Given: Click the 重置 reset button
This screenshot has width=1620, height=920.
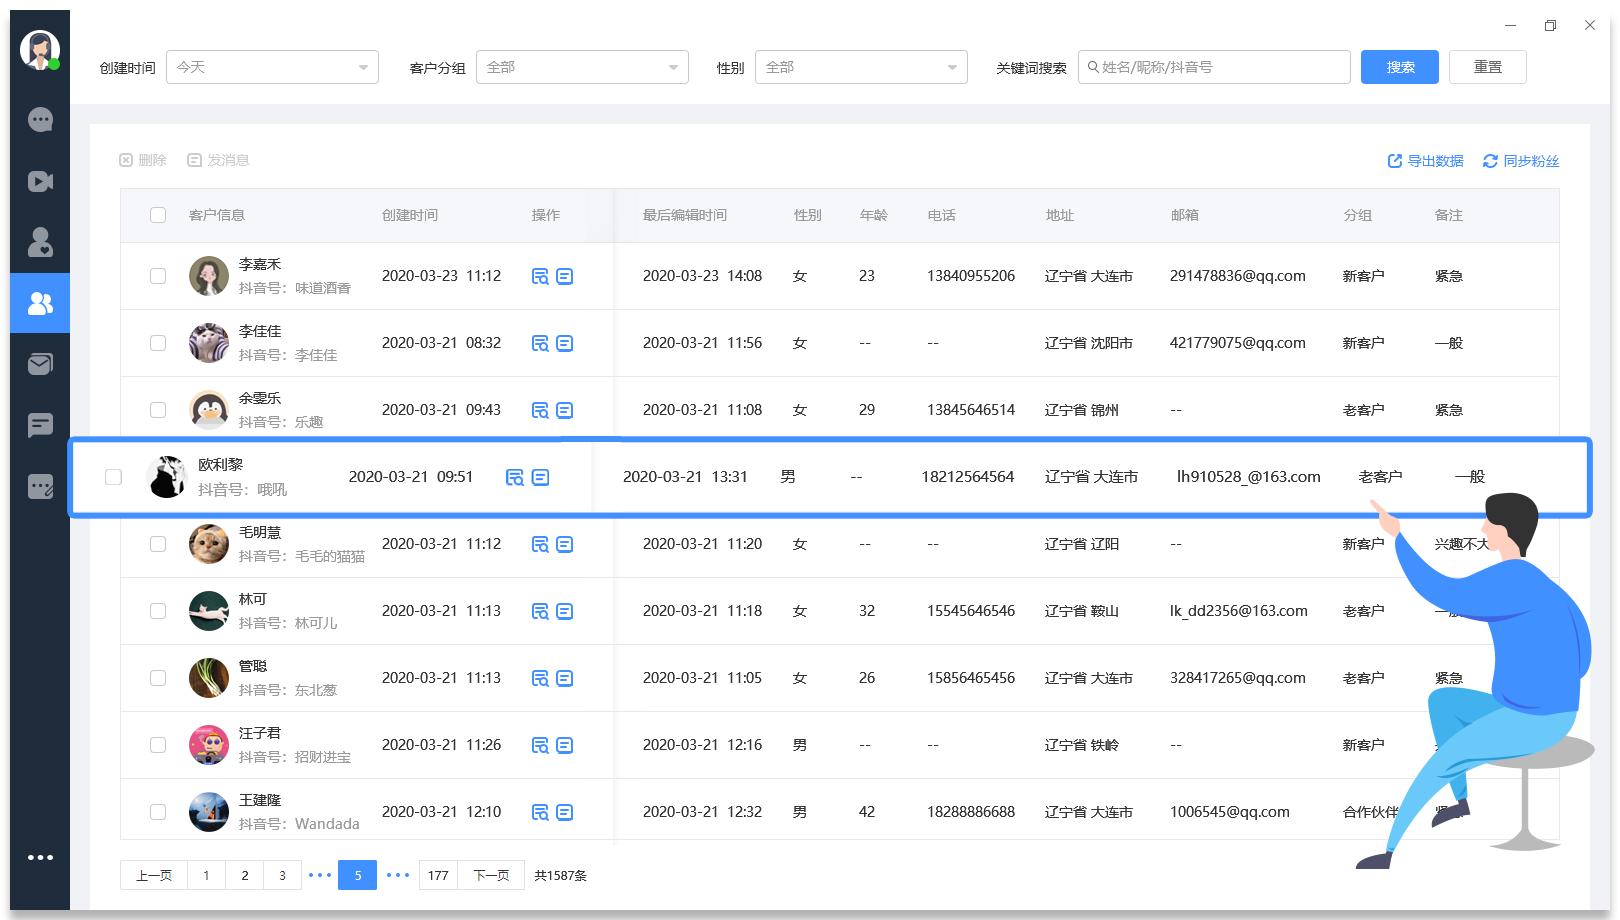Looking at the screenshot, I should [1488, 67].
